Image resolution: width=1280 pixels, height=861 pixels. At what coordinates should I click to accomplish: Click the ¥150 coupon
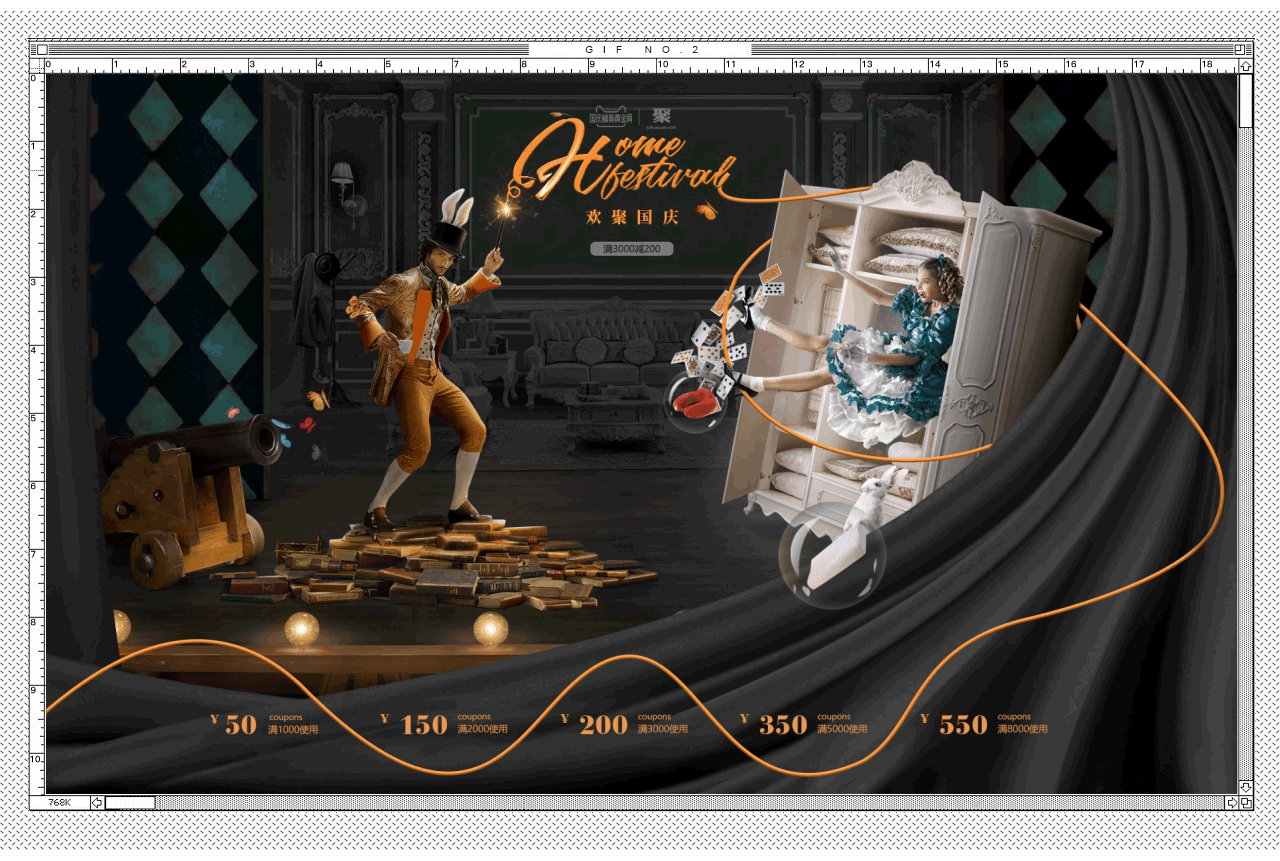click(444, 724)
